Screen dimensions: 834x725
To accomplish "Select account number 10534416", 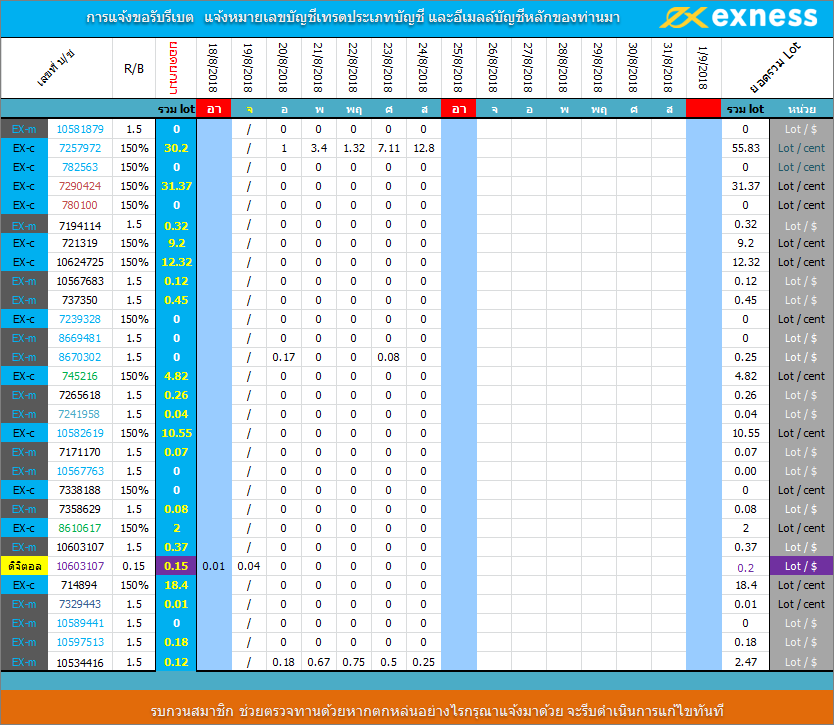I will coord(80,663).
